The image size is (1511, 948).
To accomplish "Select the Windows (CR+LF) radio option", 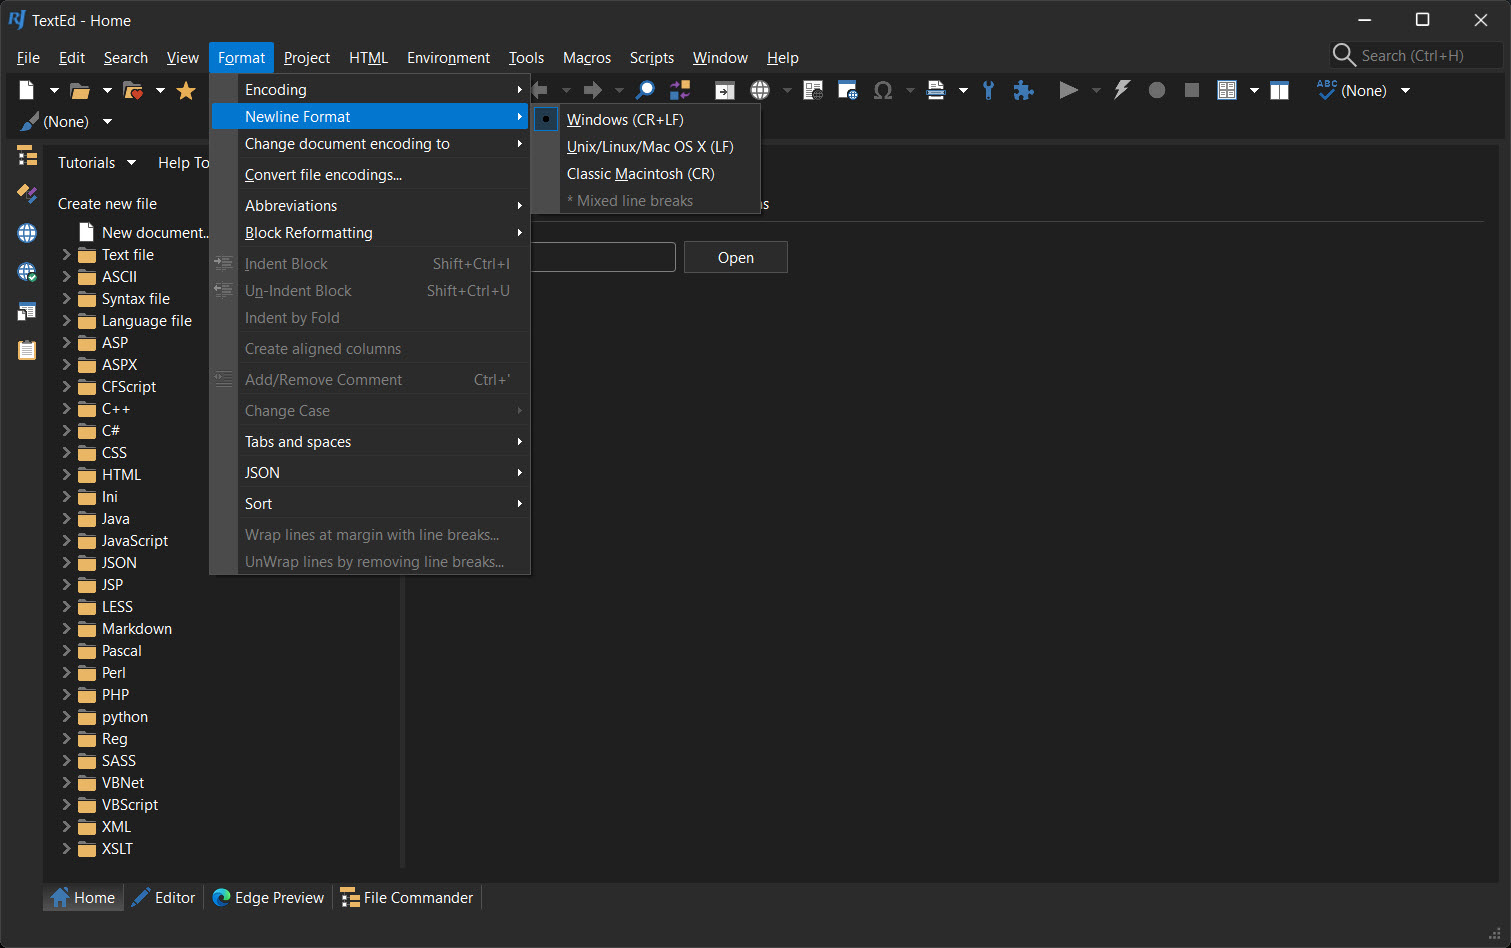I will [x=625, y=119].
